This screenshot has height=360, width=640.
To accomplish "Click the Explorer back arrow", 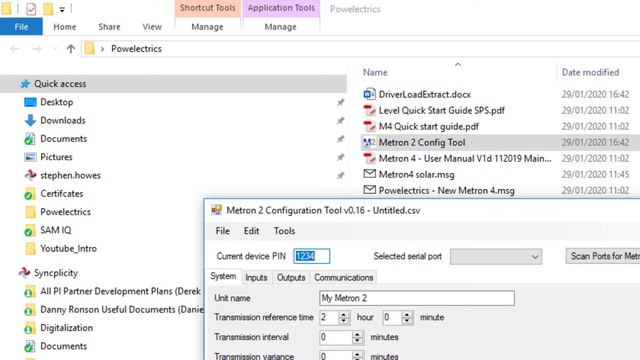I will coord(15,49).
